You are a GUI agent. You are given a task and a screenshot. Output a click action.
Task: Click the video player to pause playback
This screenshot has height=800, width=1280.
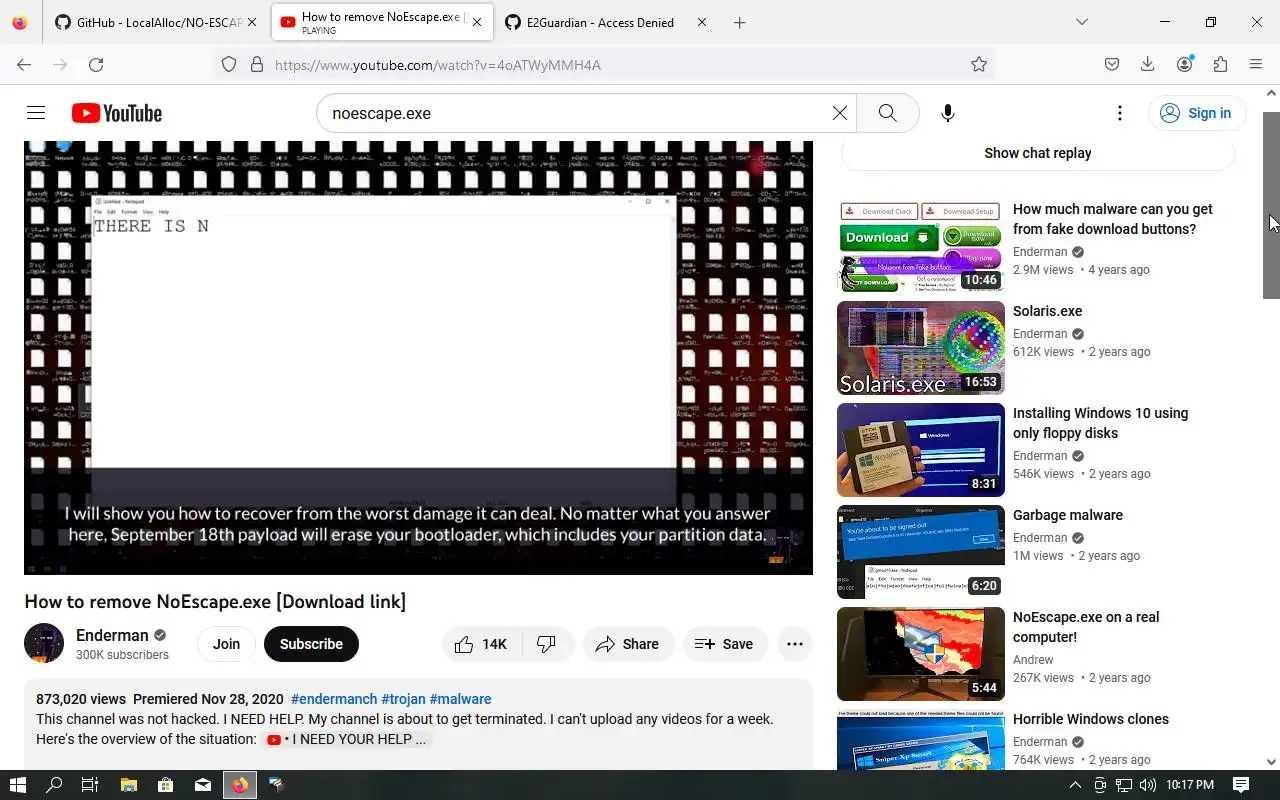point(418,357)
